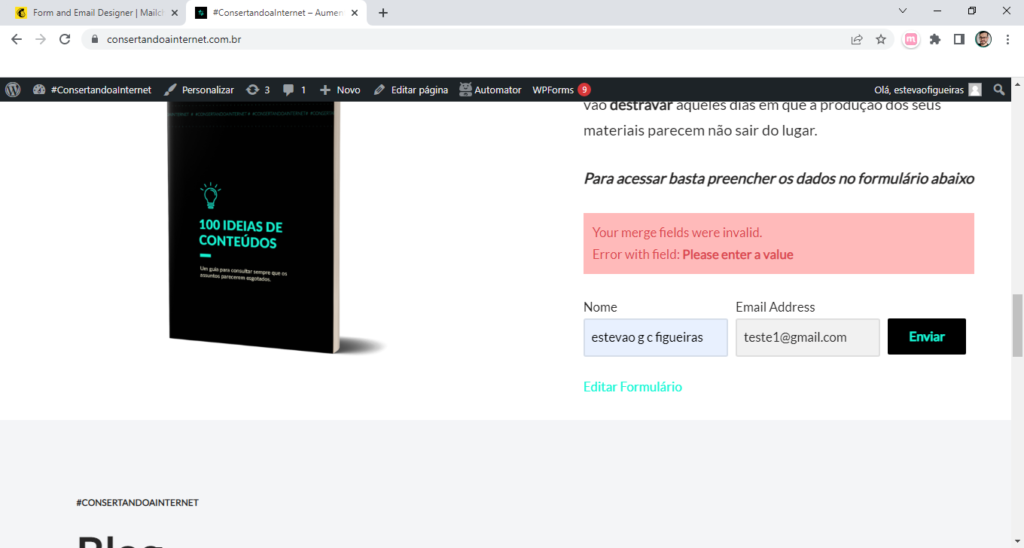Open WPForms with 9 notifications
The width and height of the screenshot is (1024, 548).
561,89
